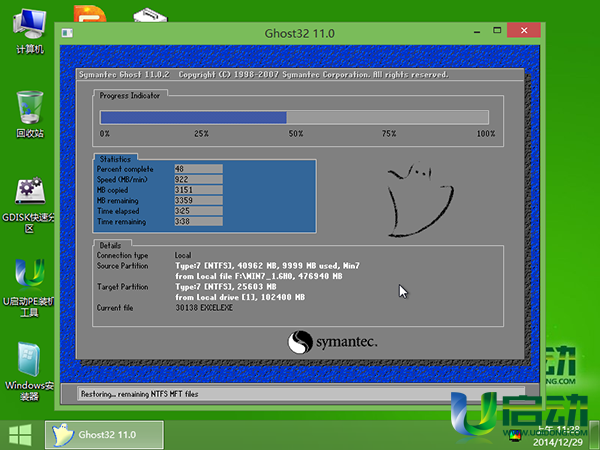Click the Connection type value Local
This screenshot has width=600, height=450.
click(183, 255)
